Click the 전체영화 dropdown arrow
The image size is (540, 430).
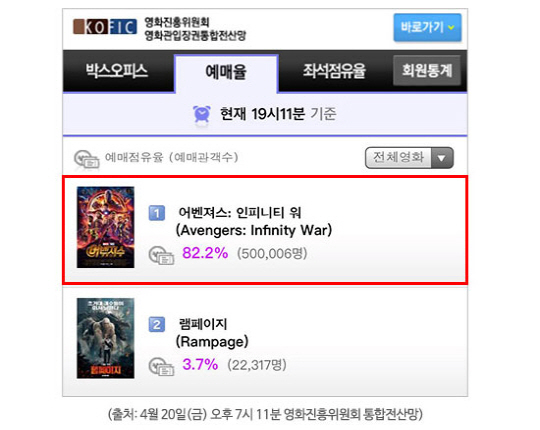pos(442,158)
